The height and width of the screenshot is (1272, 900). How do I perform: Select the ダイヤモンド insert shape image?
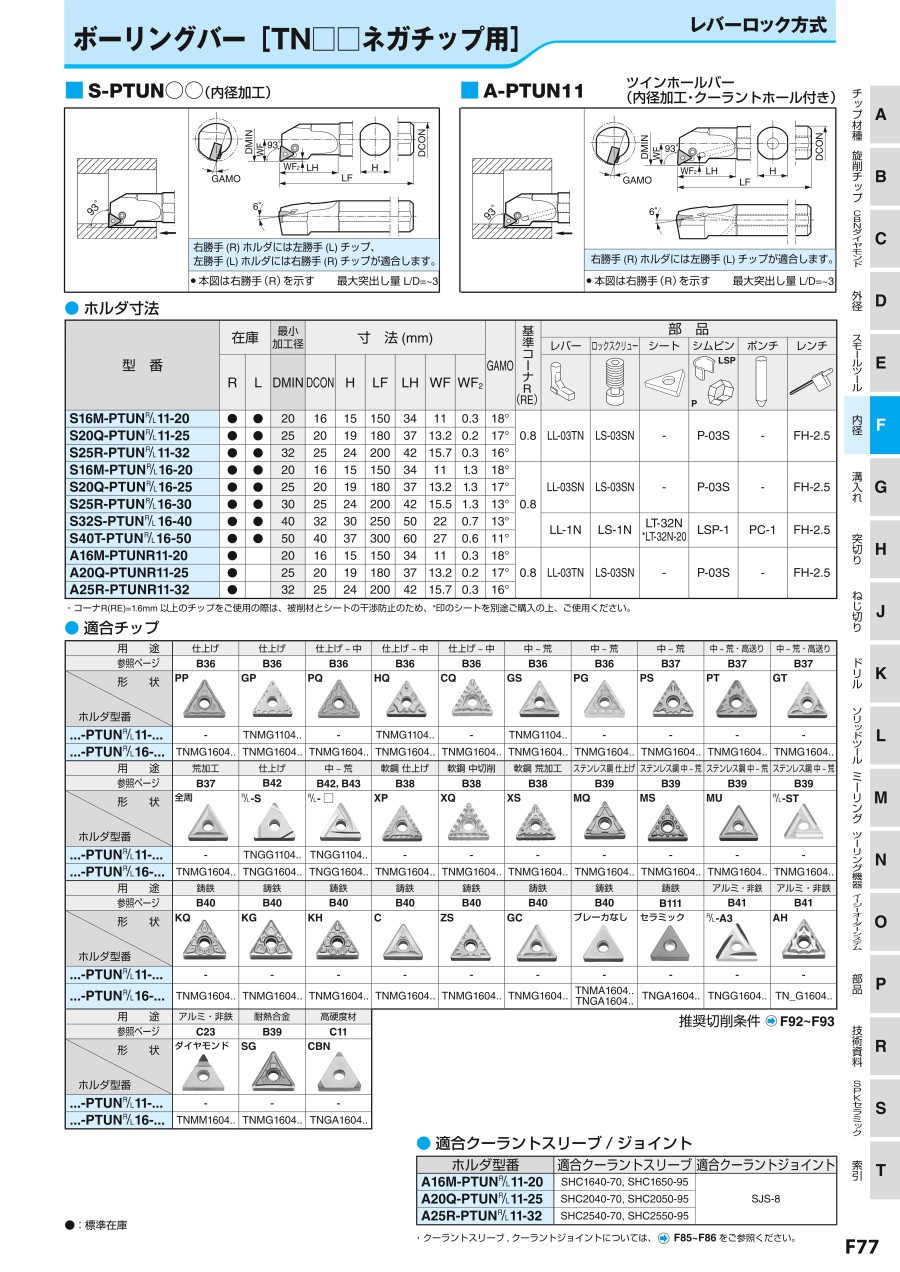coord(205,1071)
